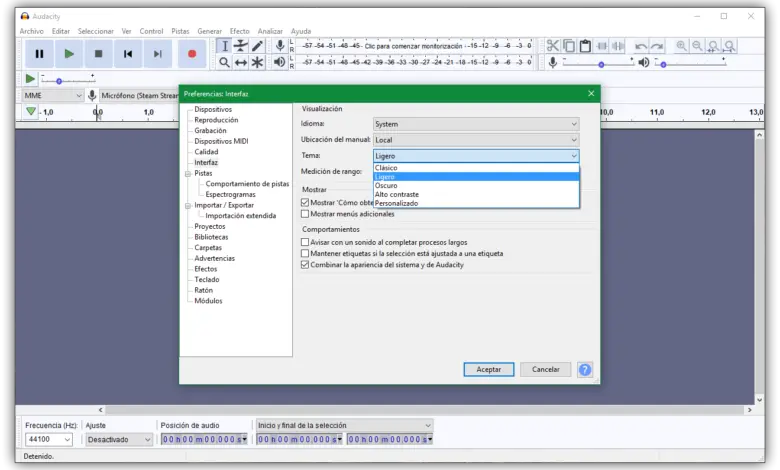780x470 pixels.
Task: Check 'Avisar con un sonido' option
Action: point(305,242)
